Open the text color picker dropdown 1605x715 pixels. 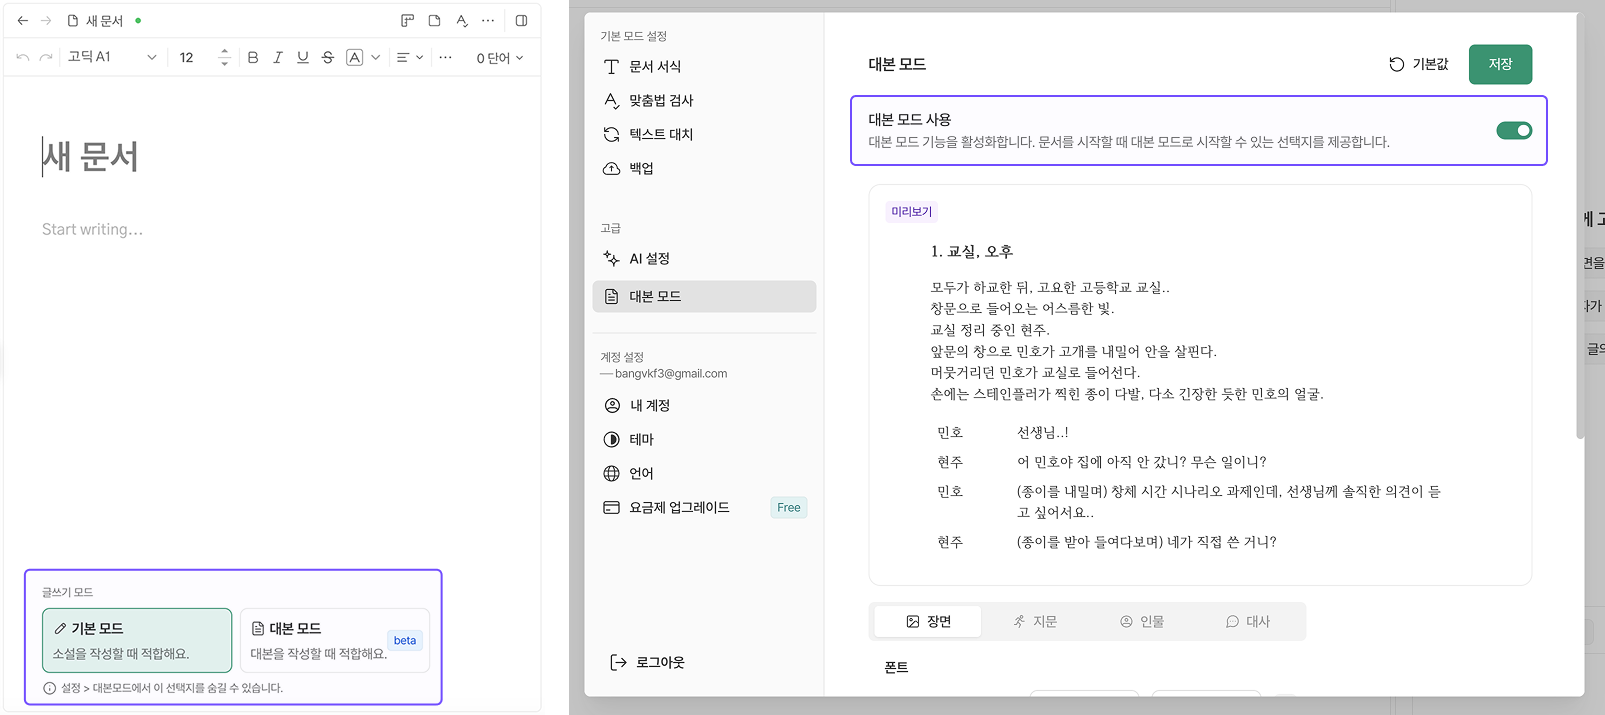375,58
